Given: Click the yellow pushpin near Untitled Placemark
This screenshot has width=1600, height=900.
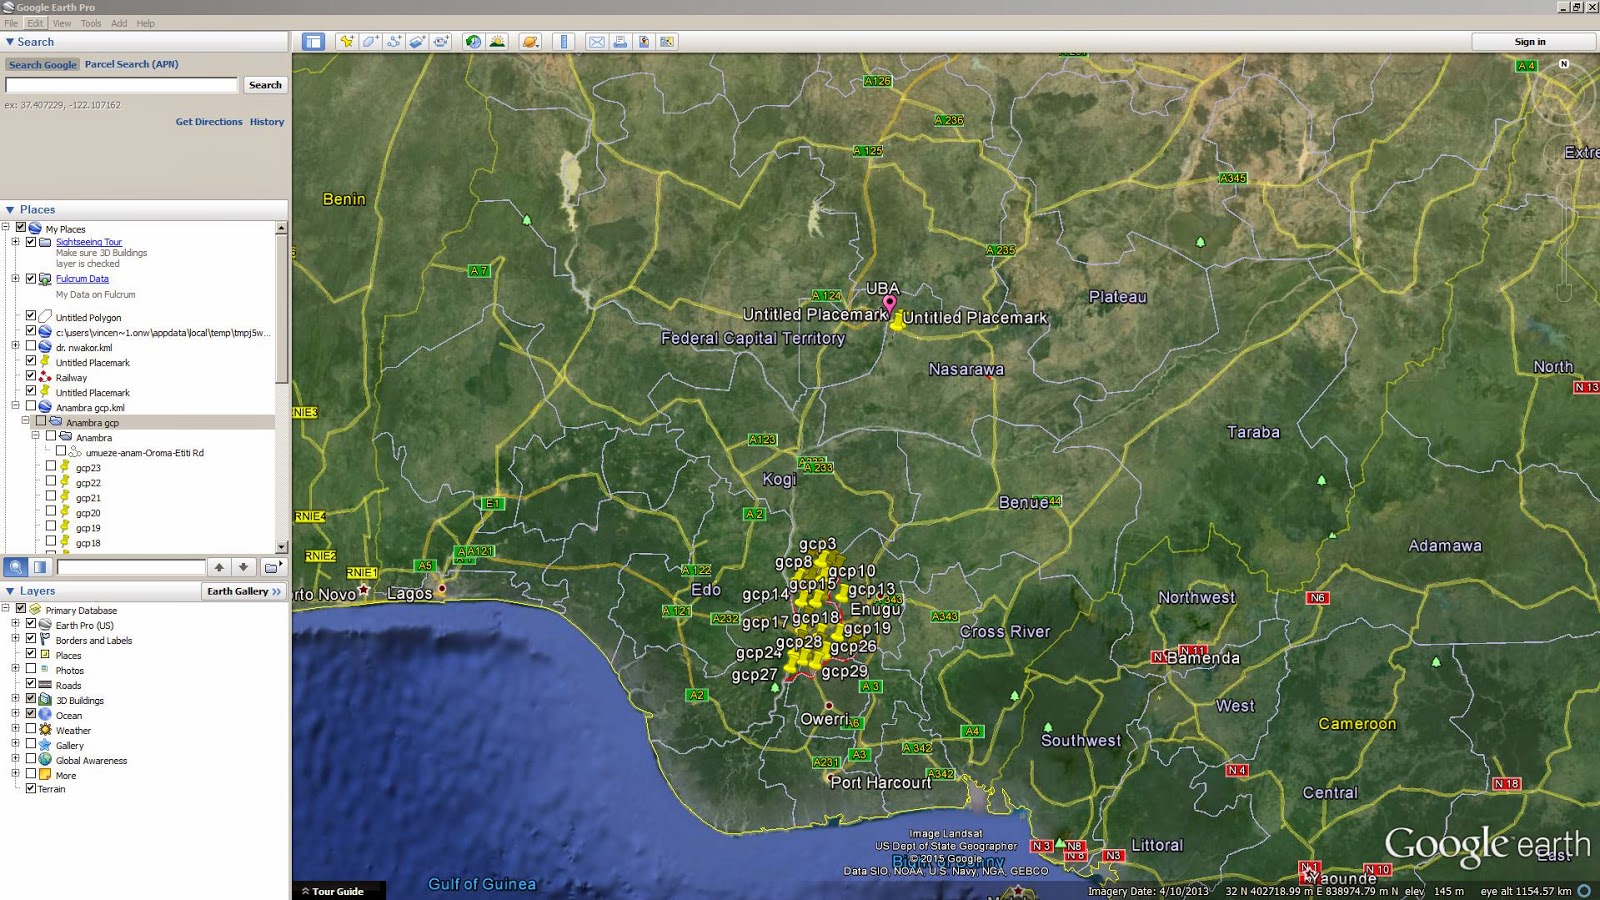Looking at the screenshot, I should pyautogui.click(x=898, y=321).
